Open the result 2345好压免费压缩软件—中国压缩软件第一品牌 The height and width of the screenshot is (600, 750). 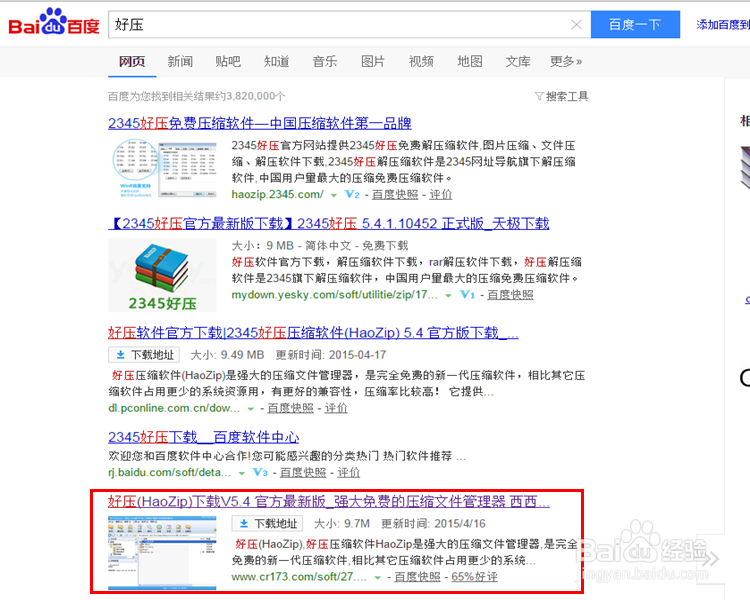click(x=260, y=123)
